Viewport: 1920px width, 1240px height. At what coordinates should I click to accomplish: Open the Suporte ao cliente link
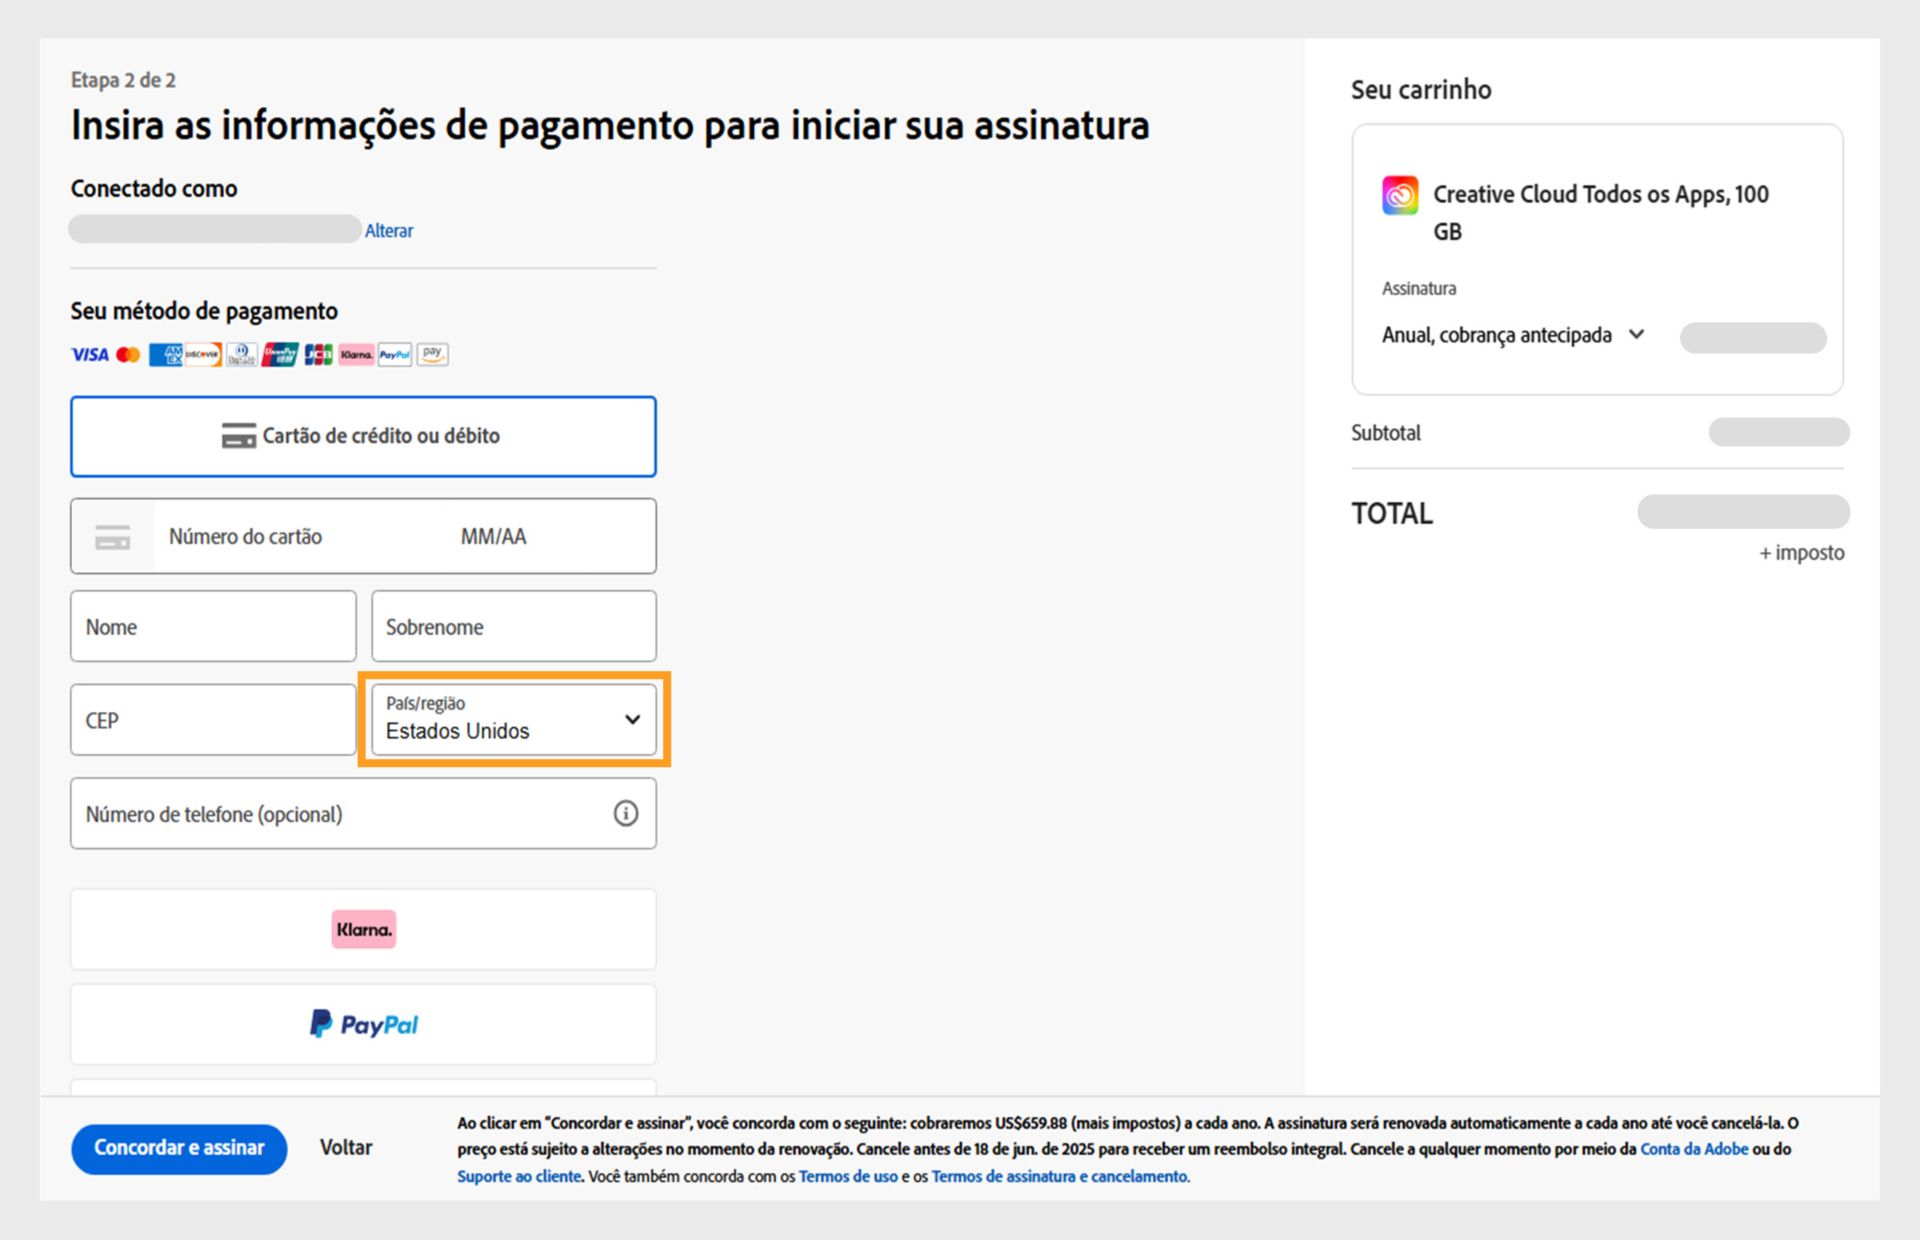[x=519, y=1176]
